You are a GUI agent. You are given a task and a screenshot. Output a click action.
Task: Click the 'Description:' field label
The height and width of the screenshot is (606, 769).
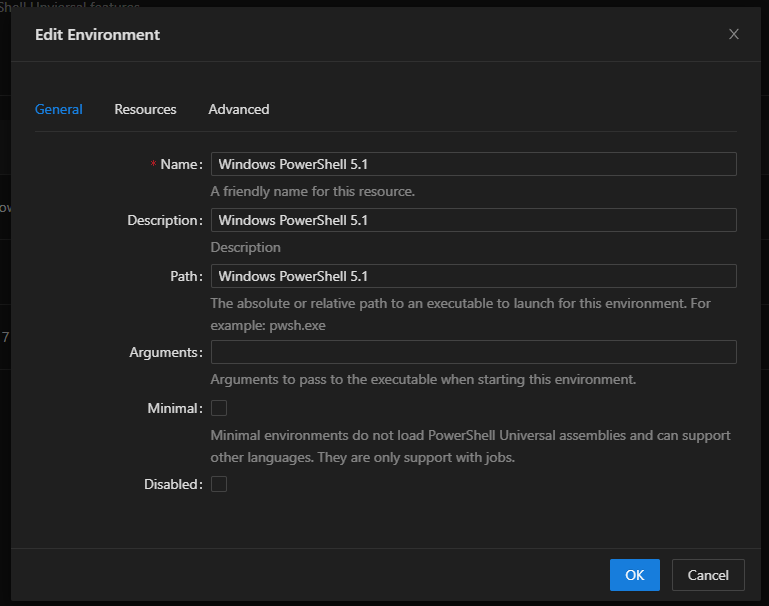click(x=165, y=220)
